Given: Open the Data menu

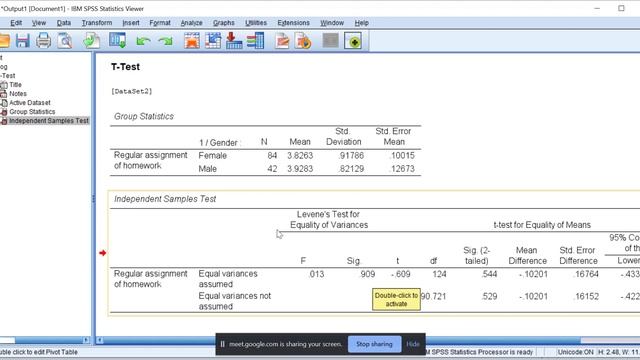Looking at the screenshot, I should [64, 23].
